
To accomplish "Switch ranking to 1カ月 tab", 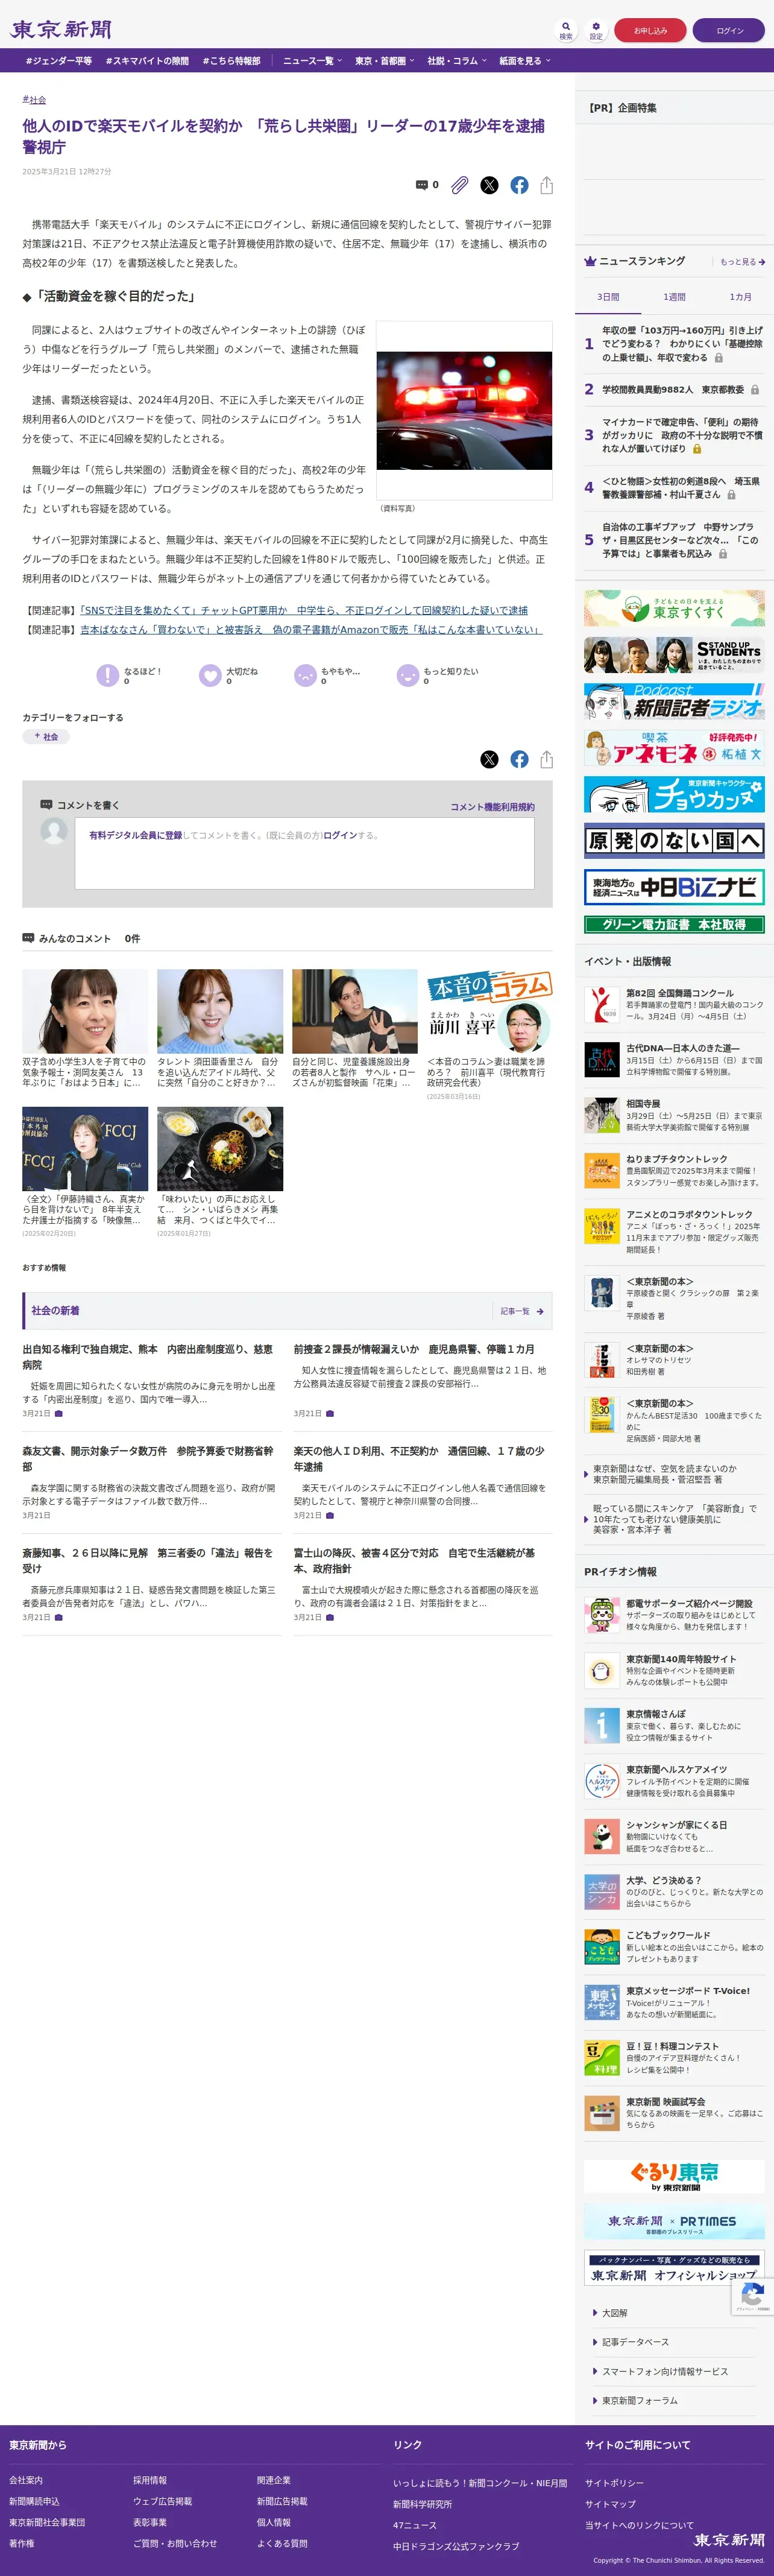I will [x=740, y=297].
